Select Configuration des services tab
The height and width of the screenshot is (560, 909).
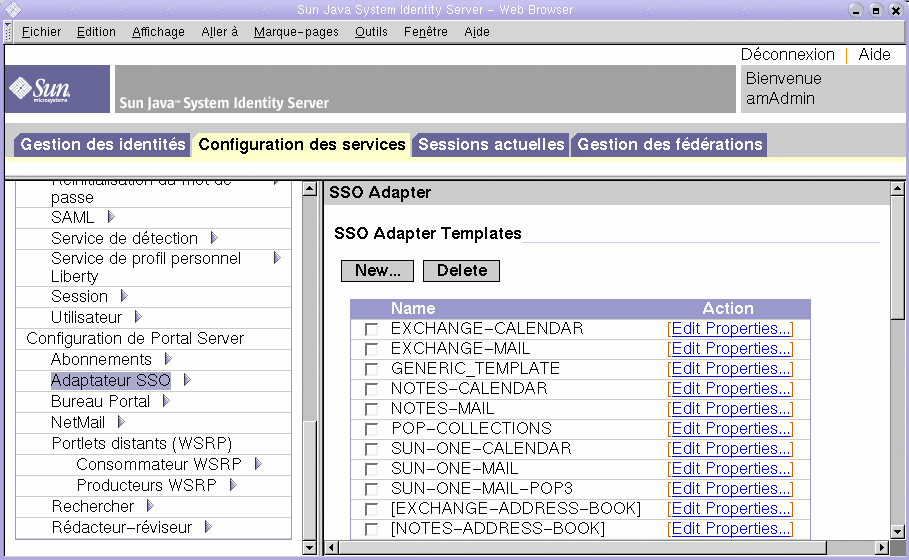pos(301,144)
